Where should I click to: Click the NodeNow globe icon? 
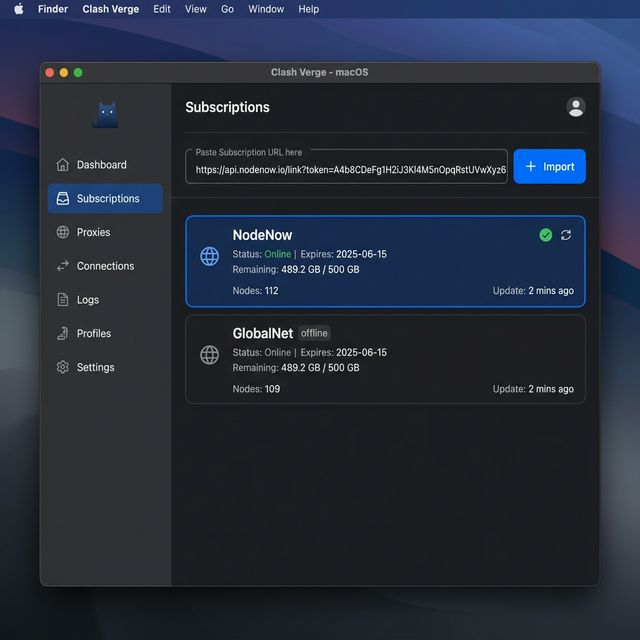(x=210, y=256)
